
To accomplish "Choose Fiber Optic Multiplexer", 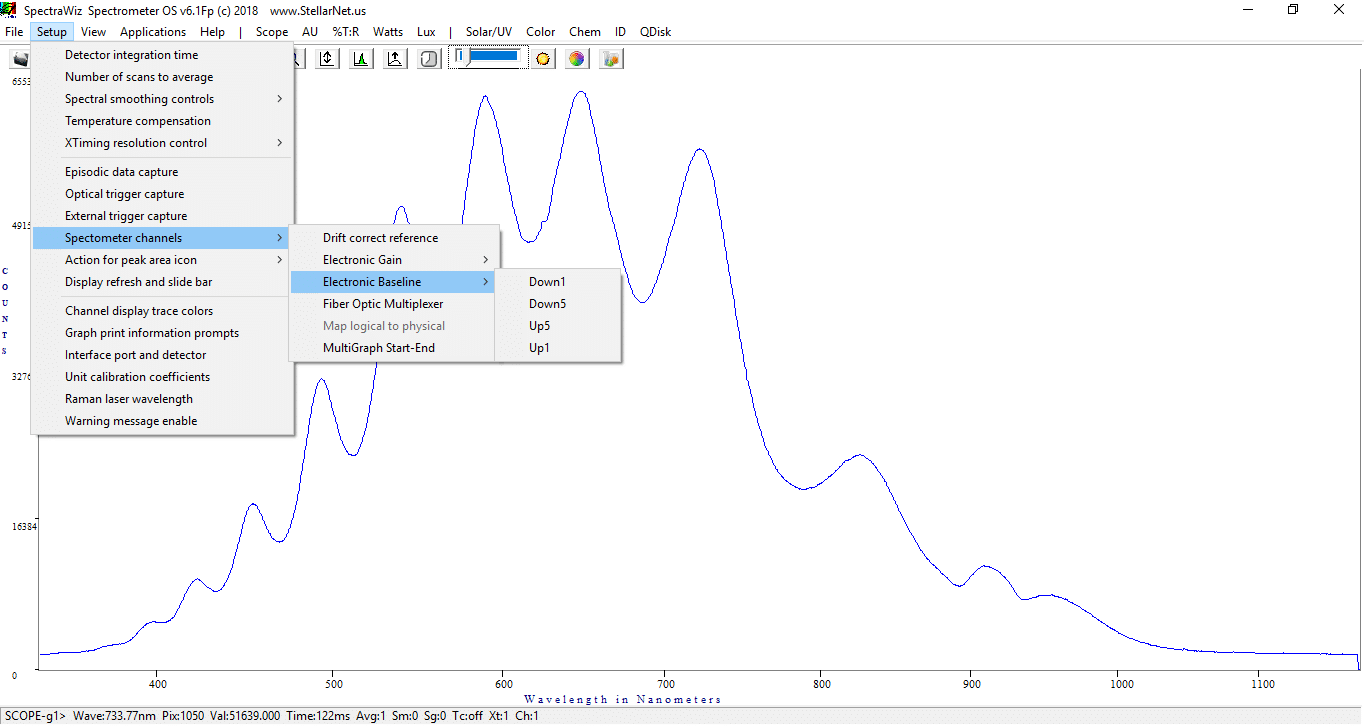I will point(394,304).
